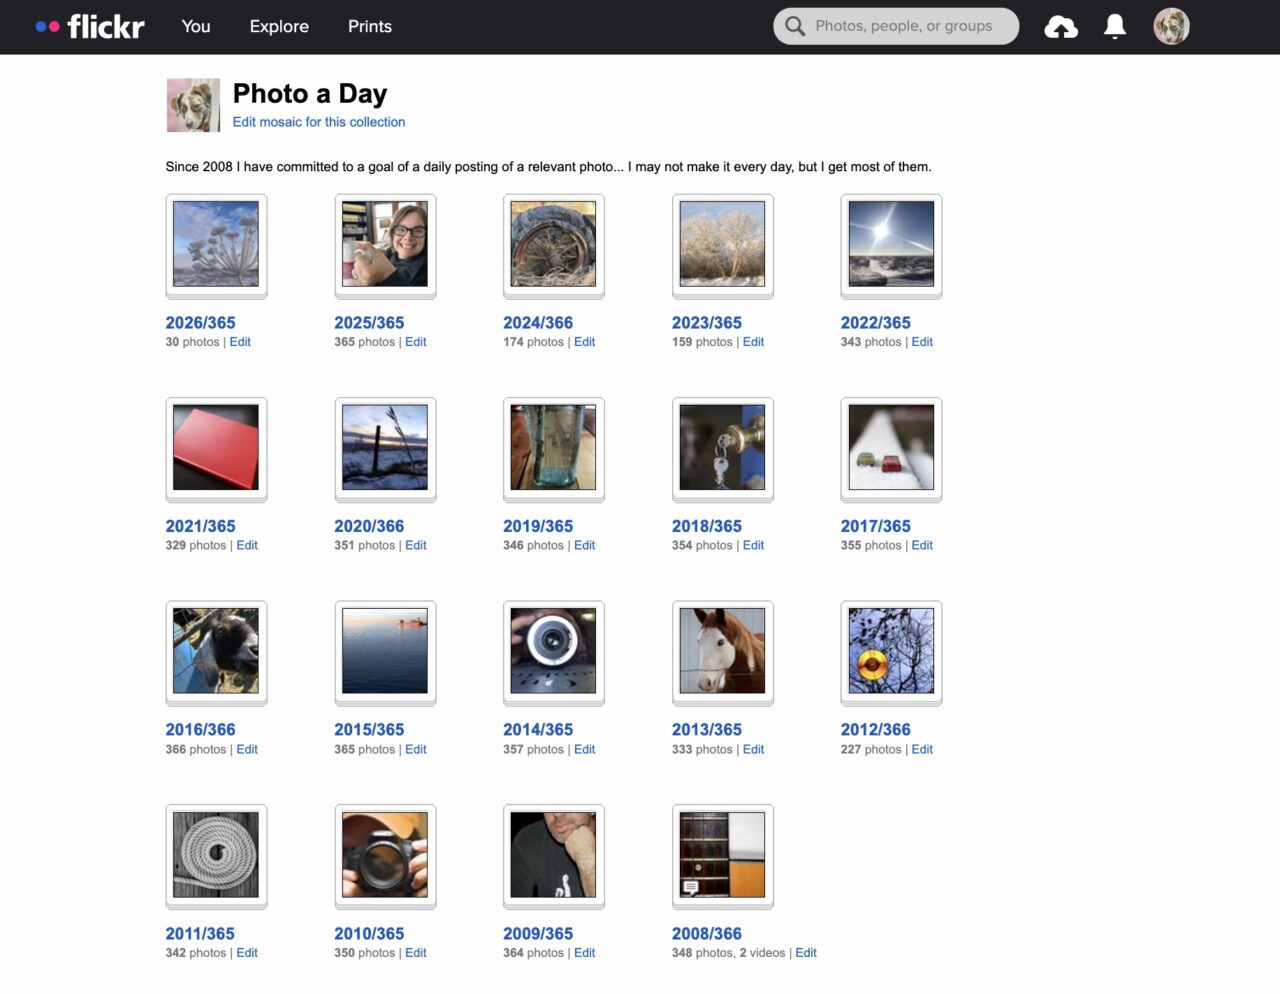Edit the 2022/365 album
The height and width of the screenshot is (994, 1280).
pyautogui.click(x=921, y=341)
